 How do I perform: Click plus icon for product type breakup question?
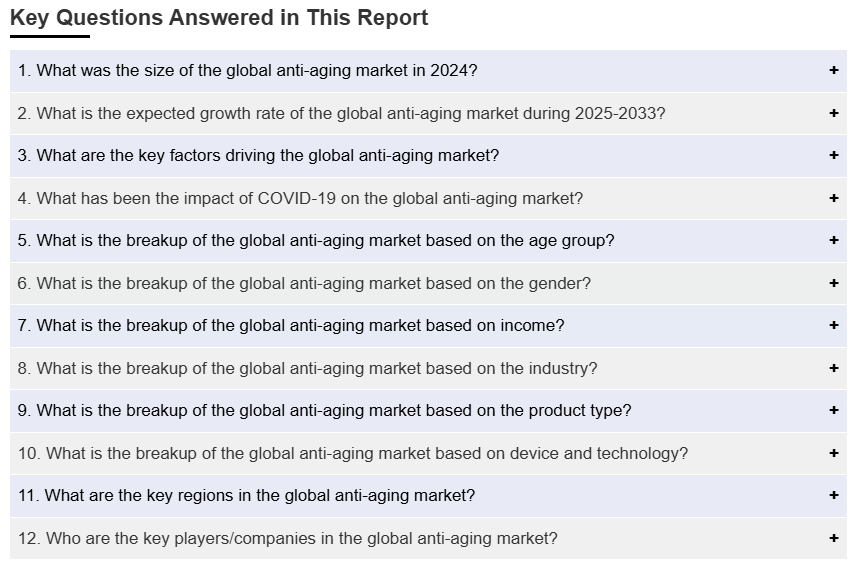click(833, 411)
